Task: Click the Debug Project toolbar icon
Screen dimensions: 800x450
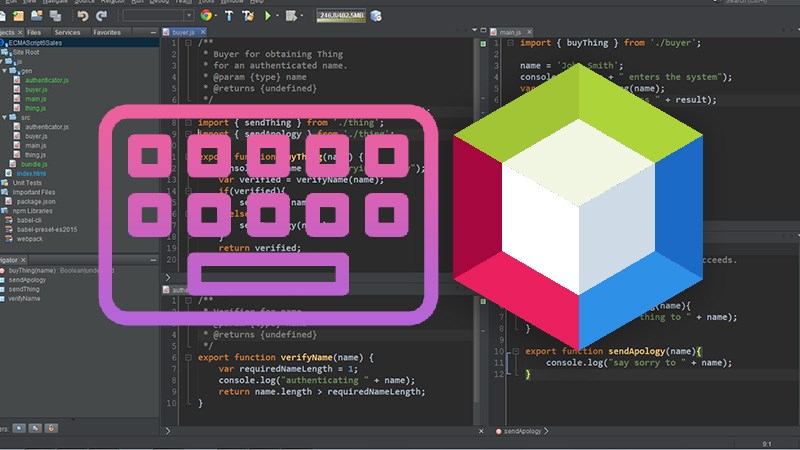Action: 291,16
